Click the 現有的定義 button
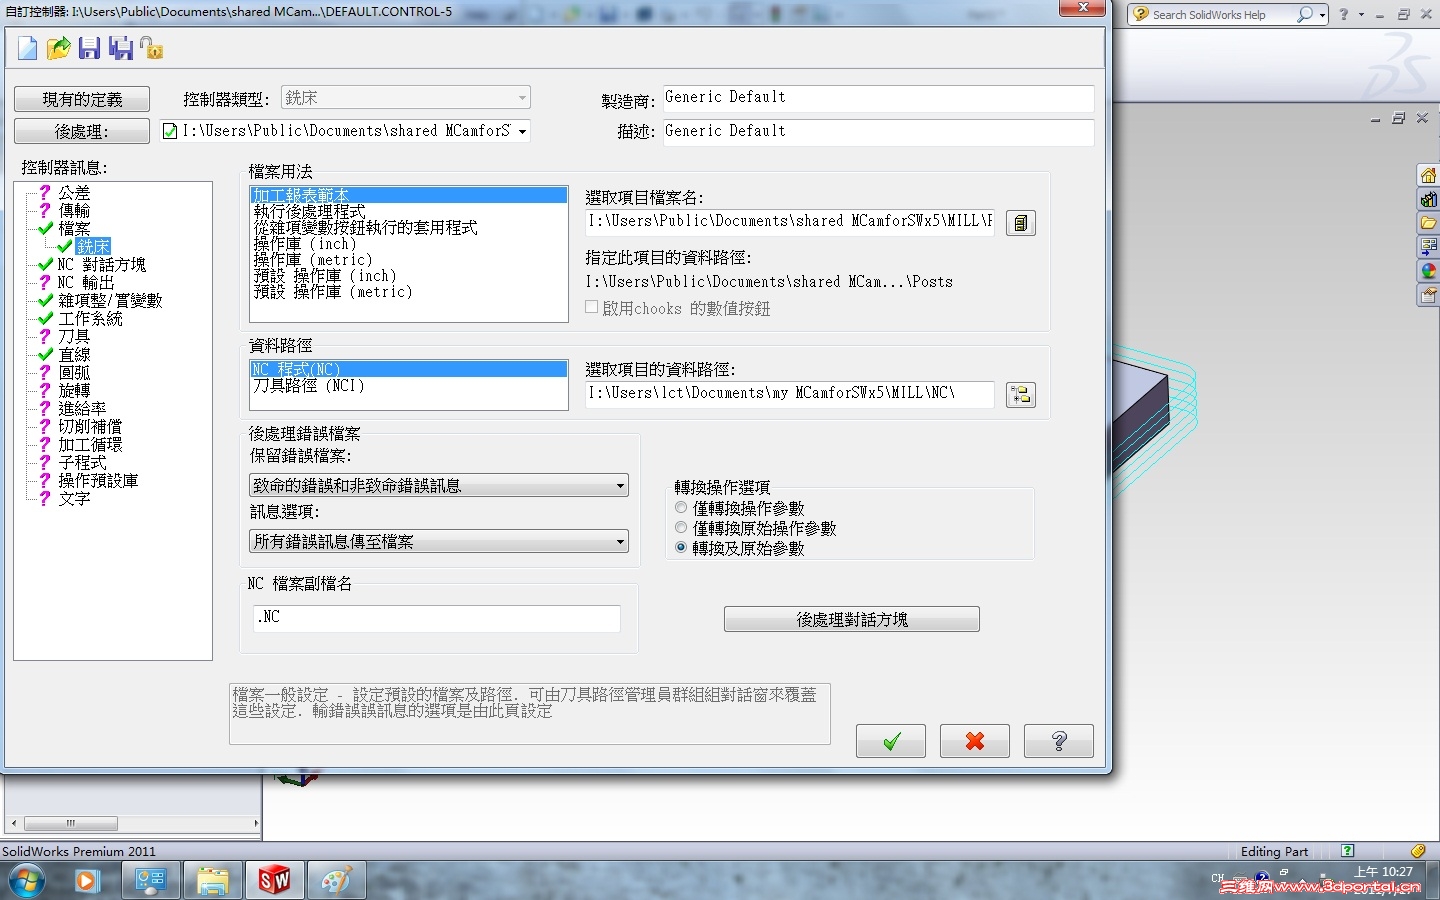 (82, 99)
